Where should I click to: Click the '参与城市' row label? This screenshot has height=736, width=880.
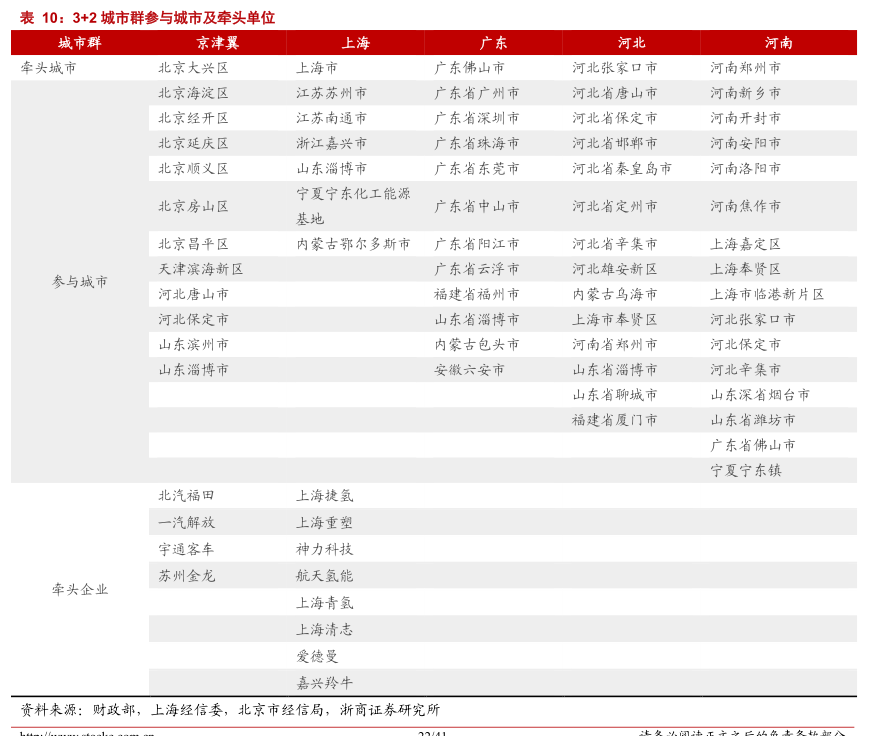coord(80,281)
